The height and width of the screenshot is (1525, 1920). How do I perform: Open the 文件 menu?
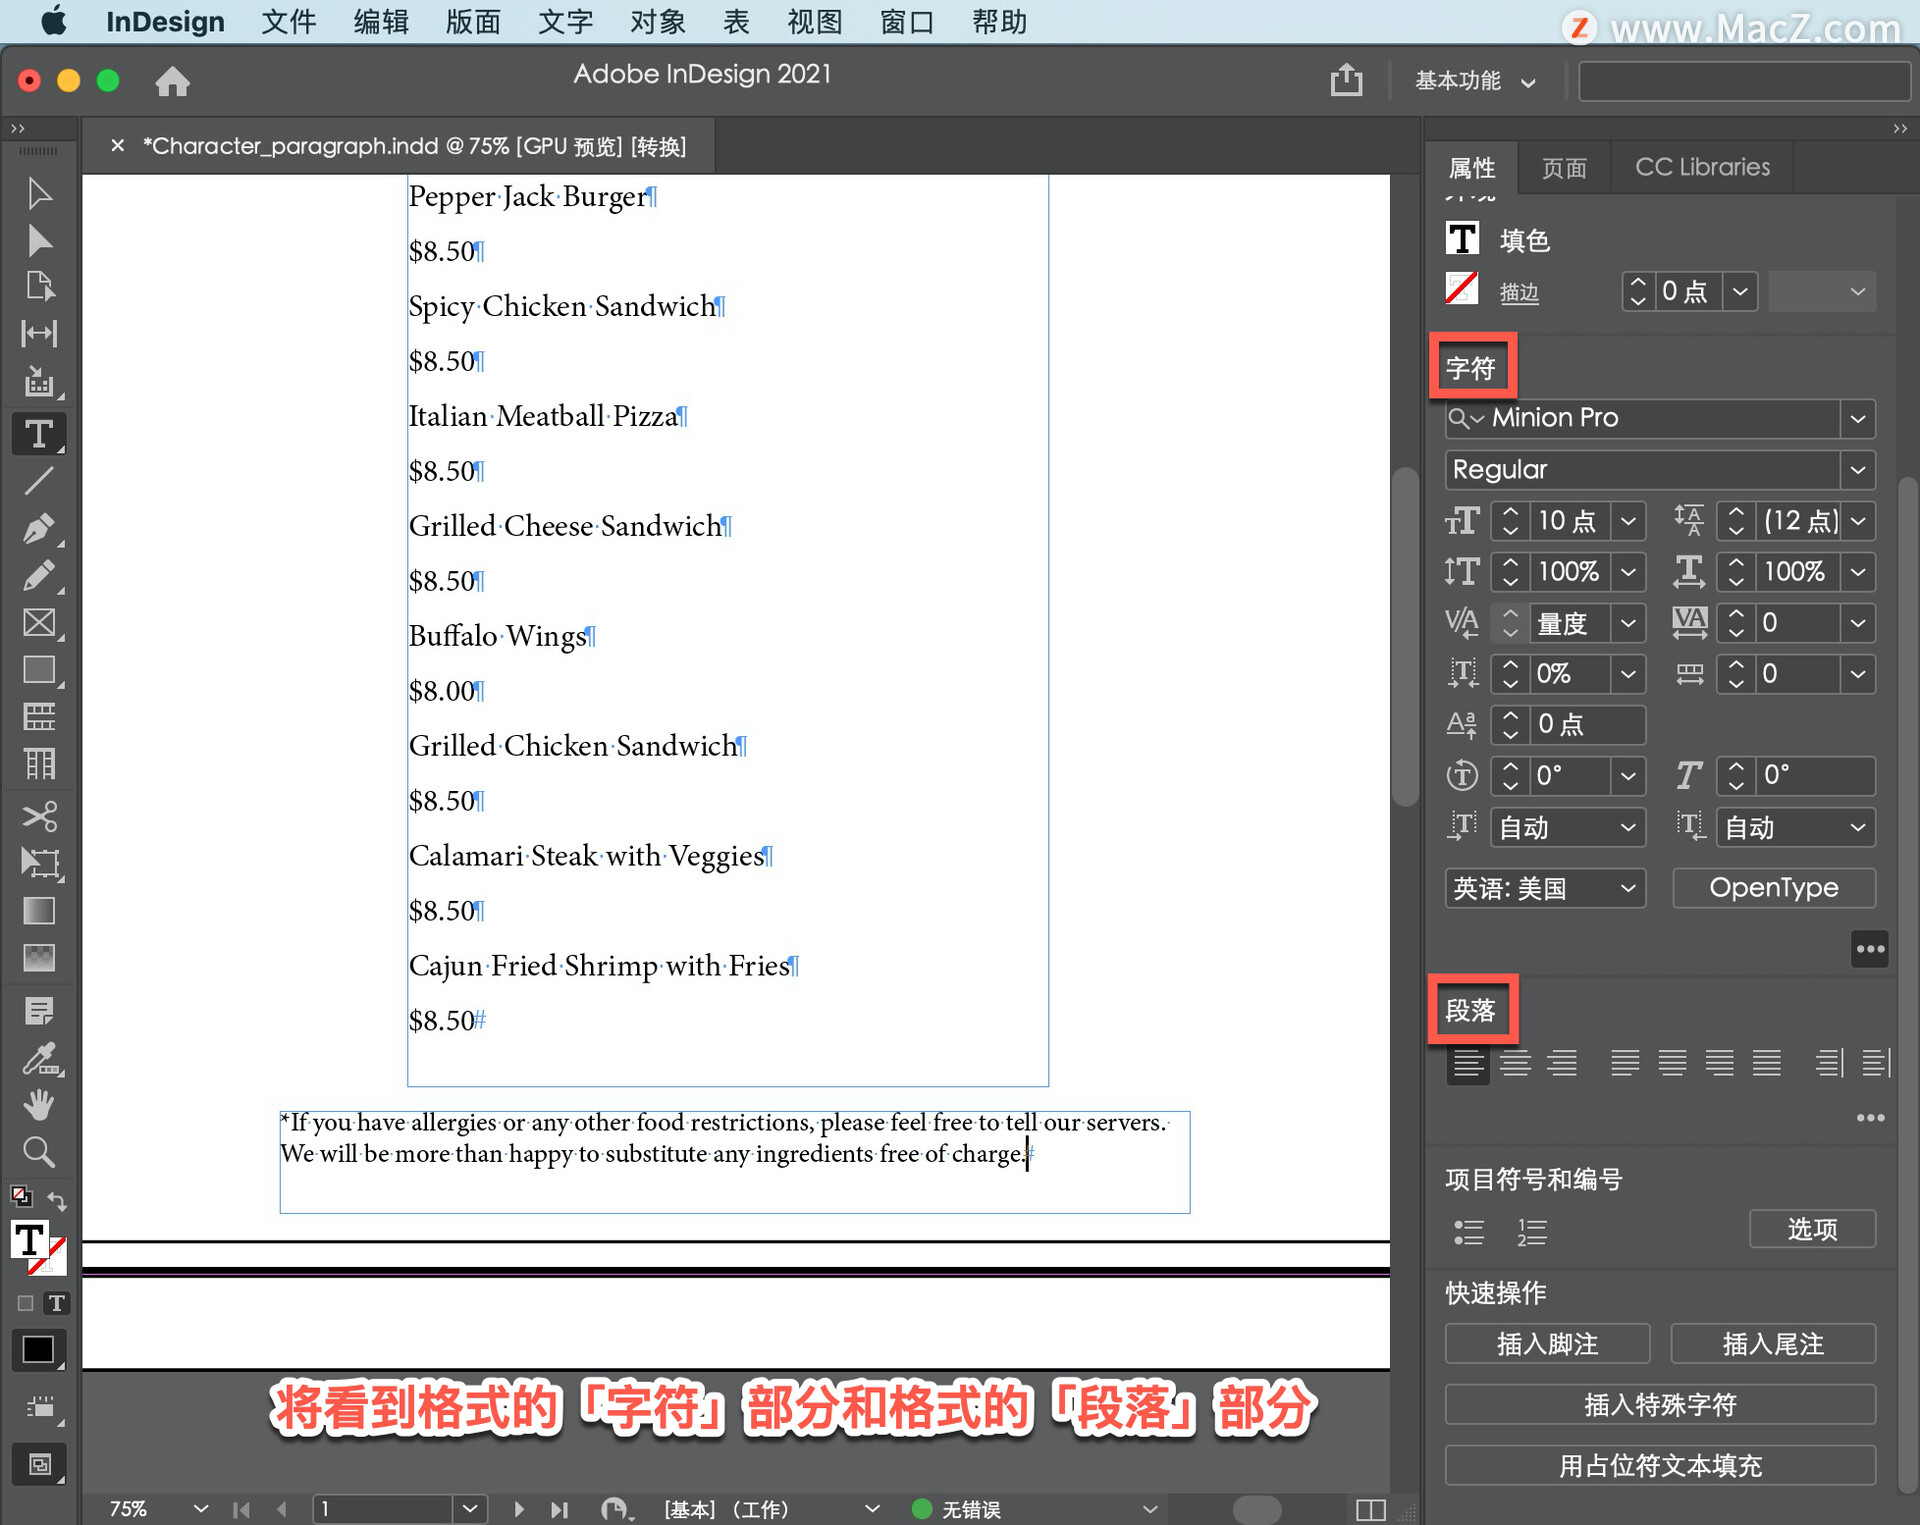289,22
